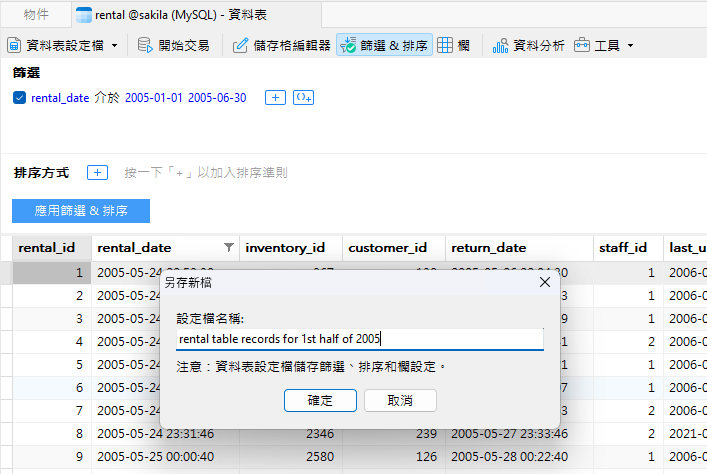
Task: Change the 介於 filter operator
Action: (107, 98)
